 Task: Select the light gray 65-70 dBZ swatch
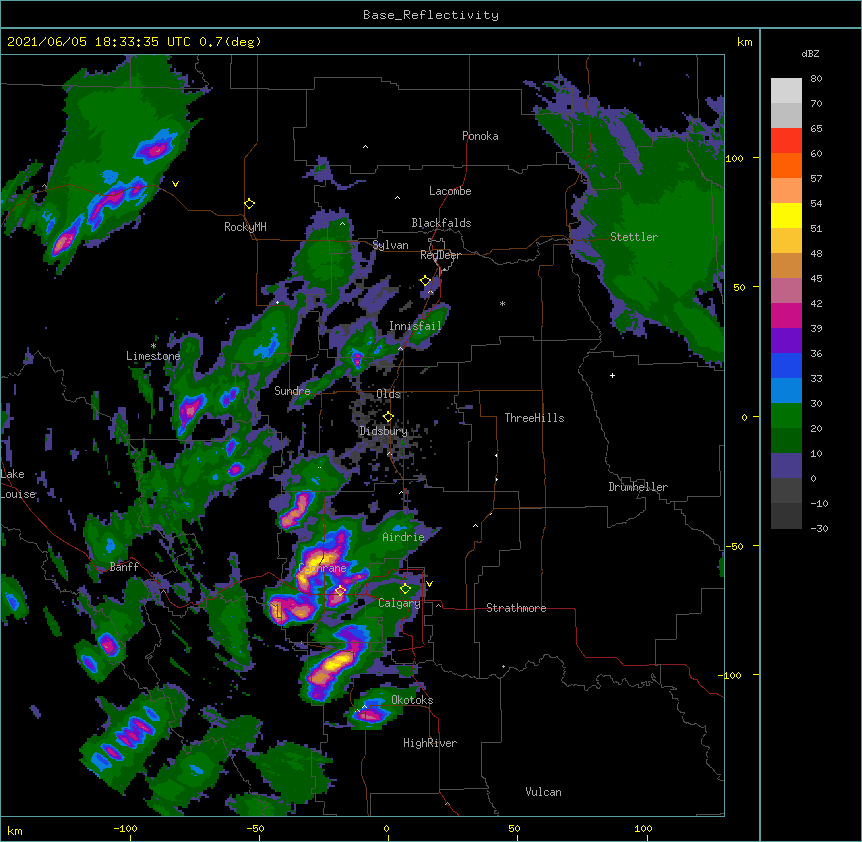click(786, 115)
